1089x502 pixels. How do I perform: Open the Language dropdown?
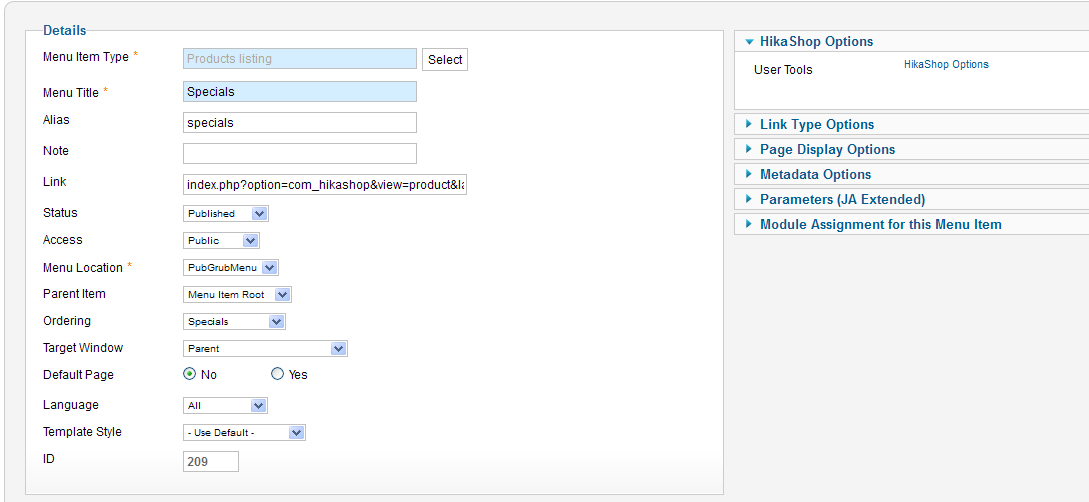tap(226, 406)
